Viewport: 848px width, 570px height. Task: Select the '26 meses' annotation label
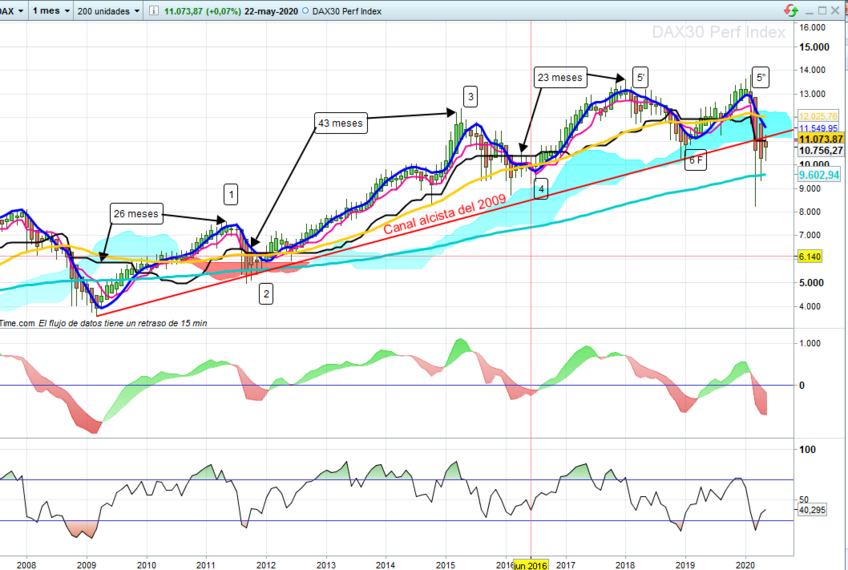[x=136, y=214]
